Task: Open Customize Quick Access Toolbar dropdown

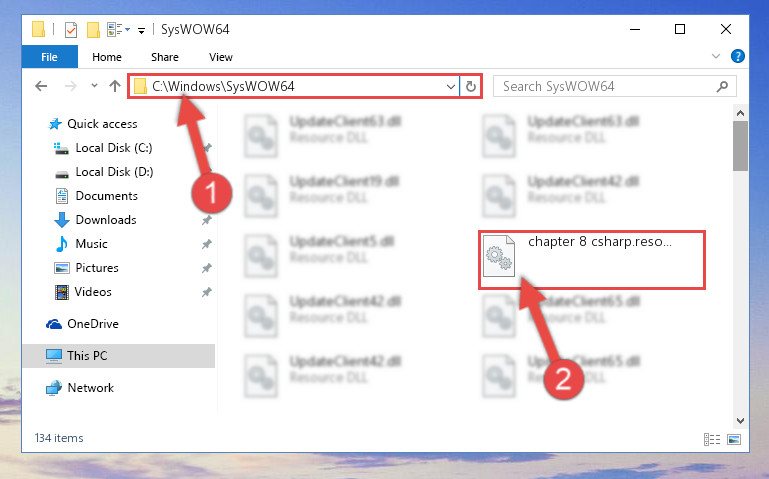Action: point(141,31)
